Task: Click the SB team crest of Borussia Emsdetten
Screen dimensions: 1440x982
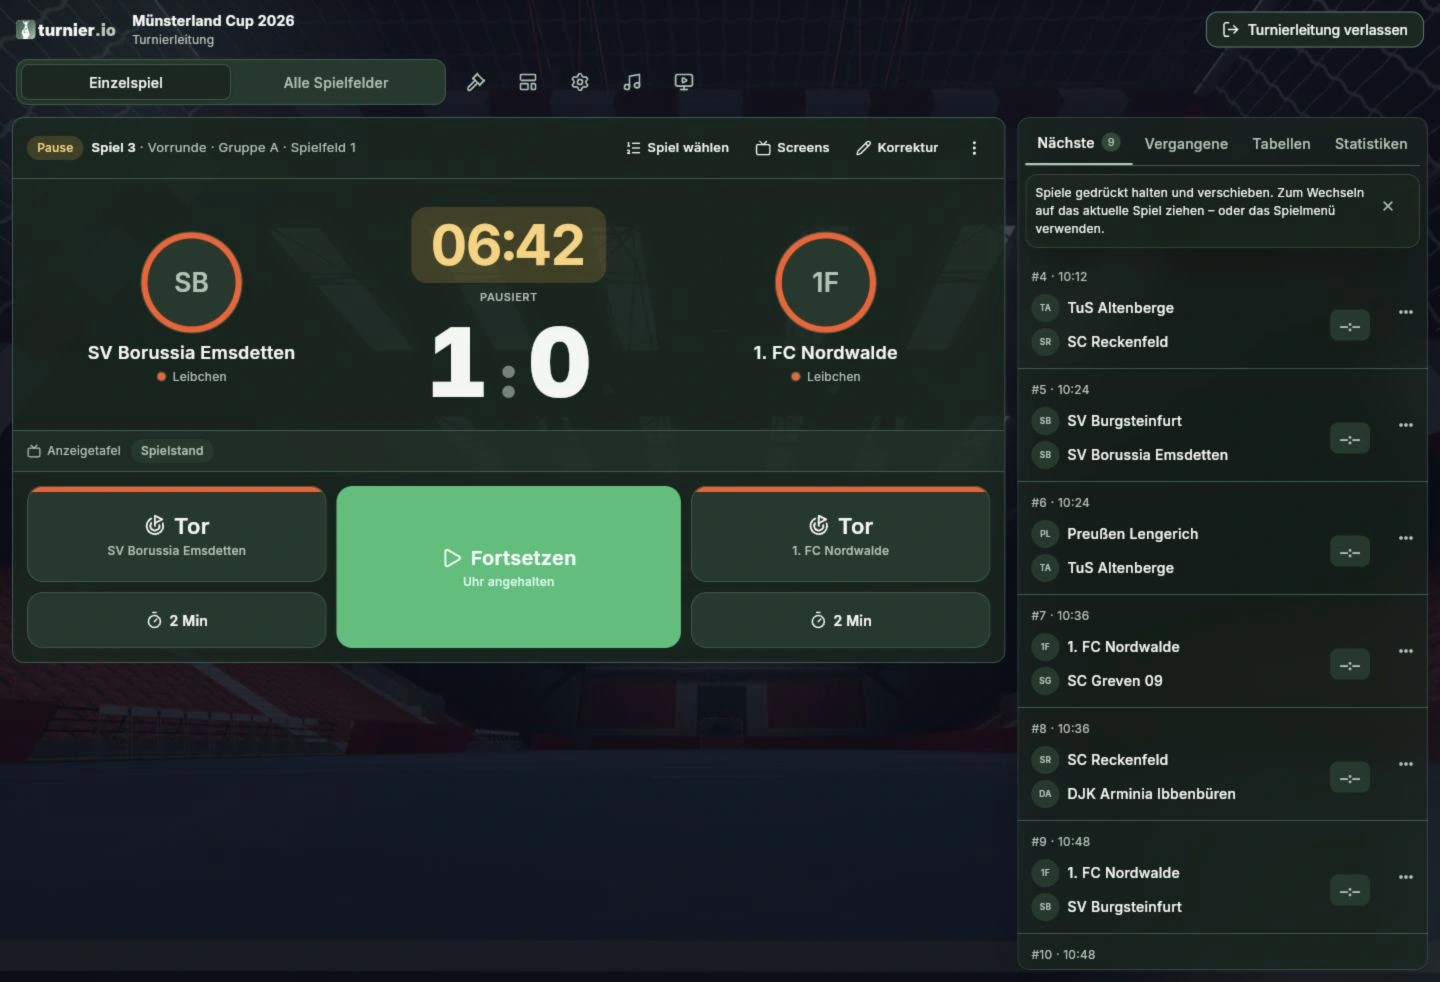Action: 191,282
